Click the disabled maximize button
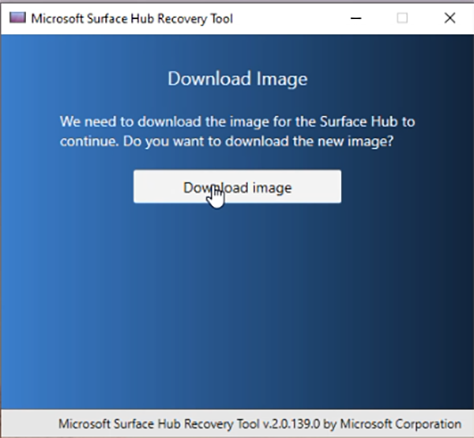 tap(402, 18)
